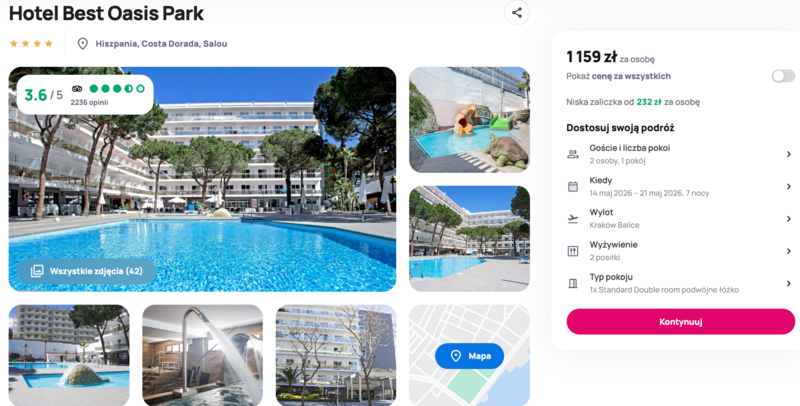
Task: Click the calendar icon next to Kiedy
Action: coord(573,187)
